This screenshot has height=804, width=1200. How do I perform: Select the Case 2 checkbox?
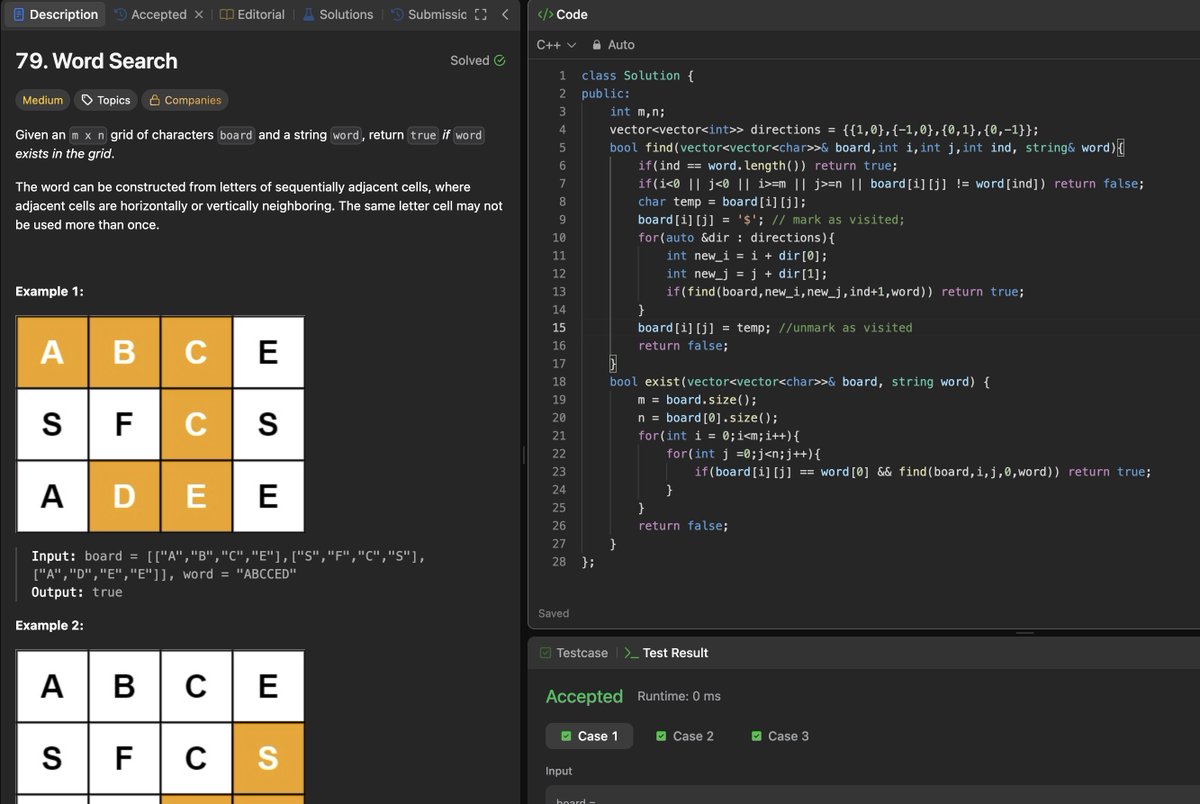click(663, 736)
